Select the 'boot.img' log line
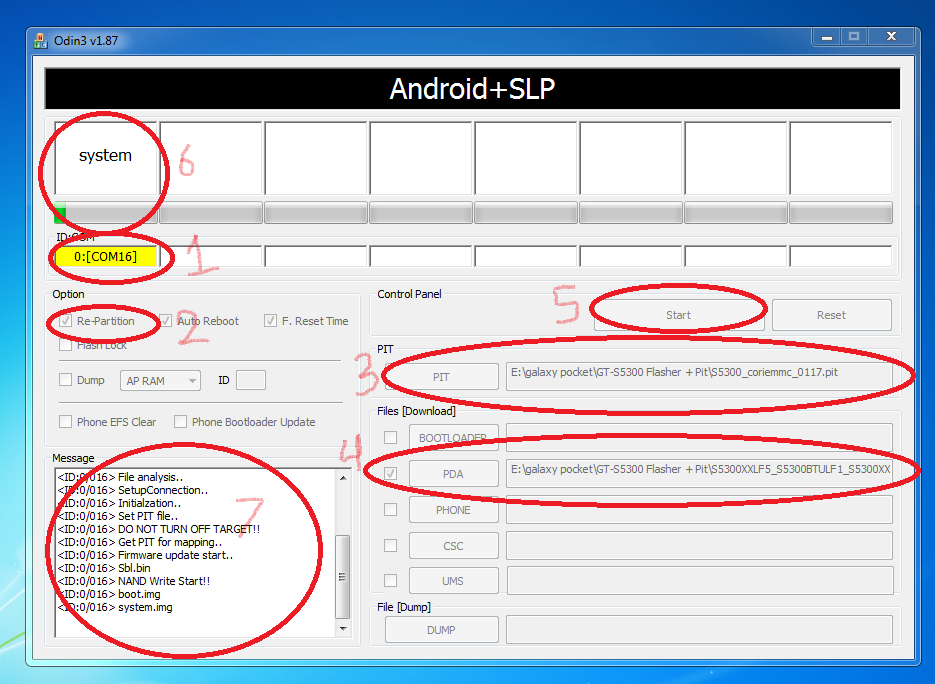This screenshot has height=684, width=935. click(109, 595)
